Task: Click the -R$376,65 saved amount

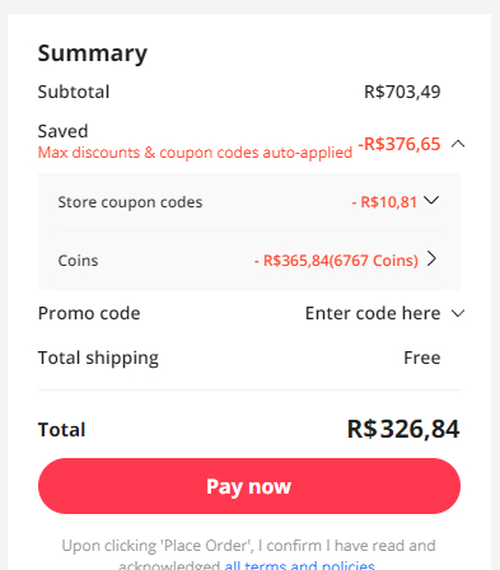Action: pyautogui.click(x=399, y=144)
